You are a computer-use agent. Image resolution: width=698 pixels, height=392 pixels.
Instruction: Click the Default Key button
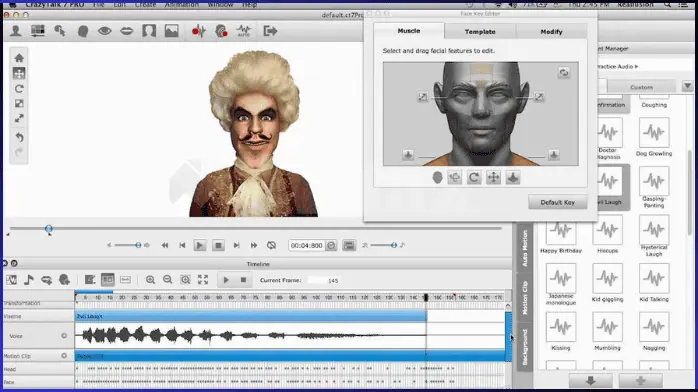pos(557,202)
